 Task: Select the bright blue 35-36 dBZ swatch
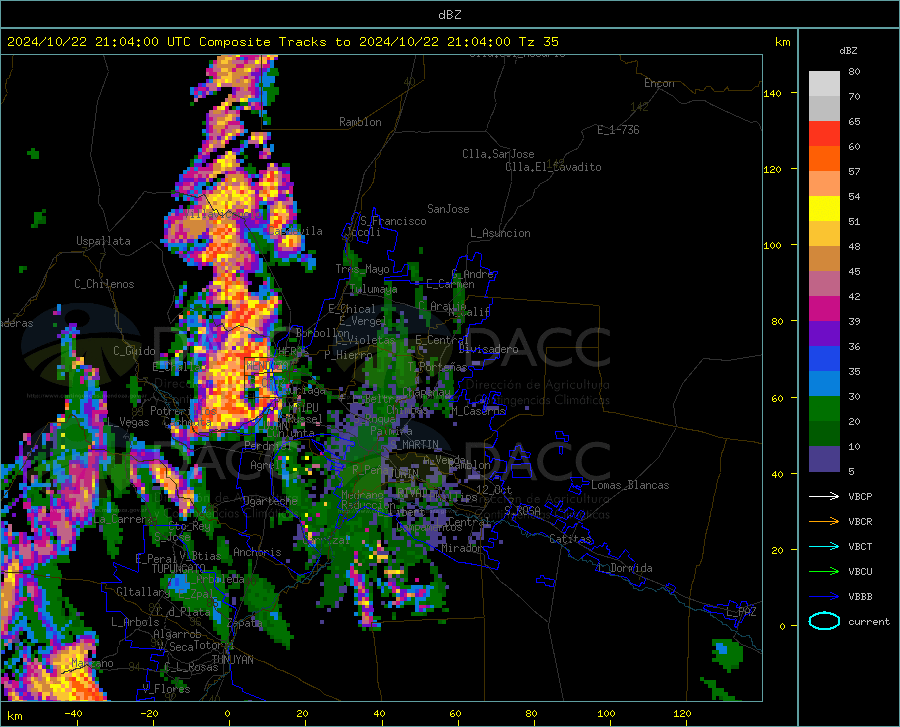coord(824,359)
